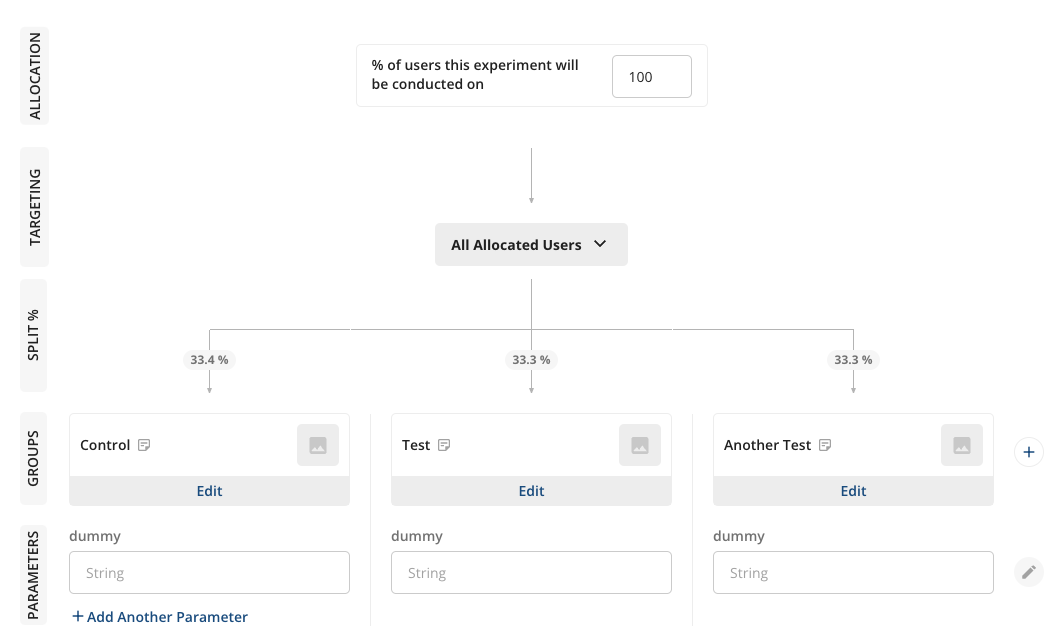Click the 33.4 % split label
Screen dimensions: 1063x637
pos(209,360)
